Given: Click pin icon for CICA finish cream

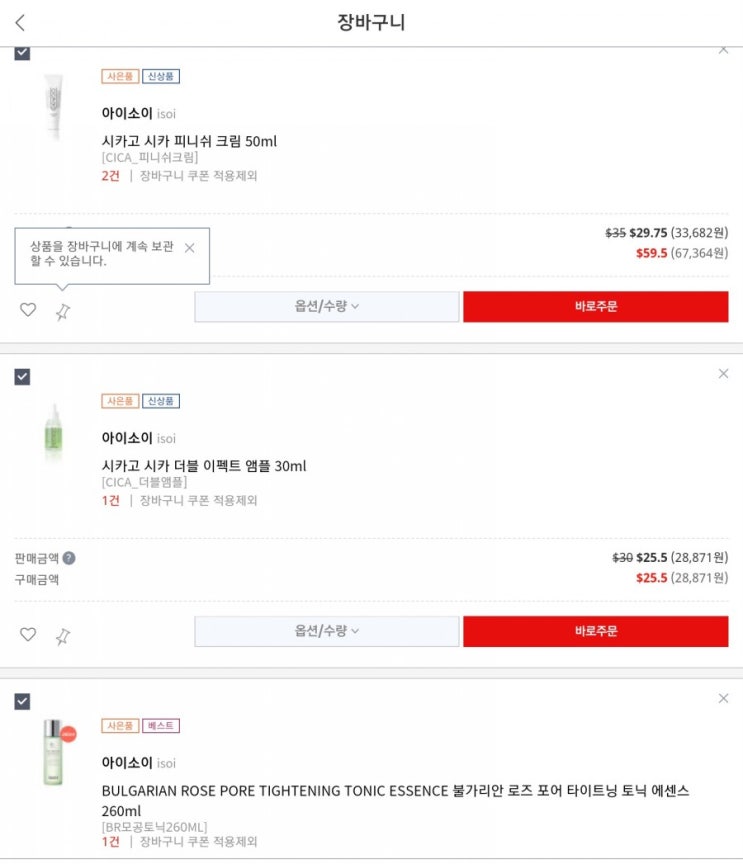Looking at the screenshot, I should click(x=63, y=312).
